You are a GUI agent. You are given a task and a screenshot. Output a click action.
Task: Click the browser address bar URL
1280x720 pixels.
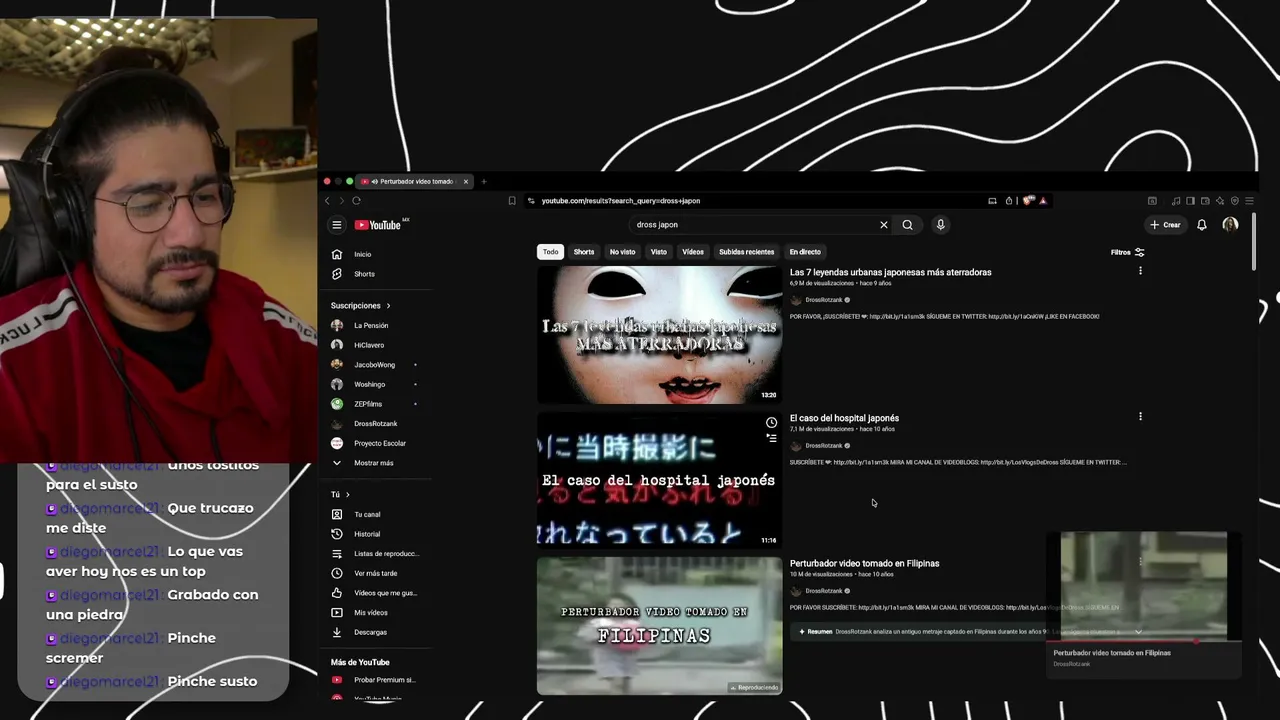click(621, 201)
